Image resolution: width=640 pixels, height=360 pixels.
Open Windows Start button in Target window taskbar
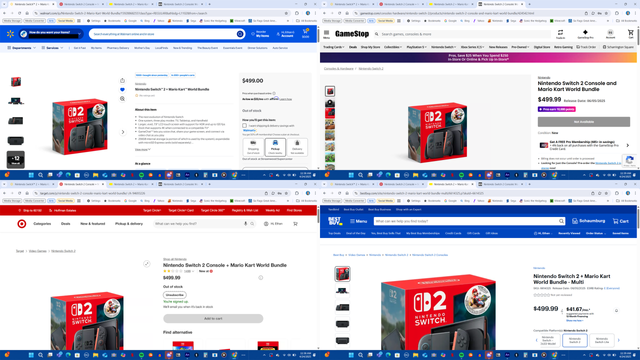31,355
